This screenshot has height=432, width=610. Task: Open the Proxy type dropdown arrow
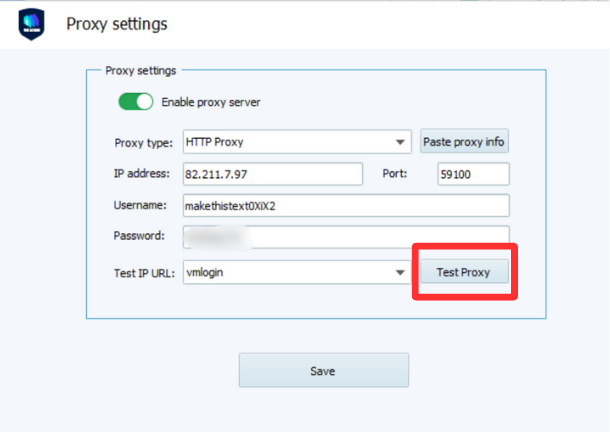(x=401, y=142)
